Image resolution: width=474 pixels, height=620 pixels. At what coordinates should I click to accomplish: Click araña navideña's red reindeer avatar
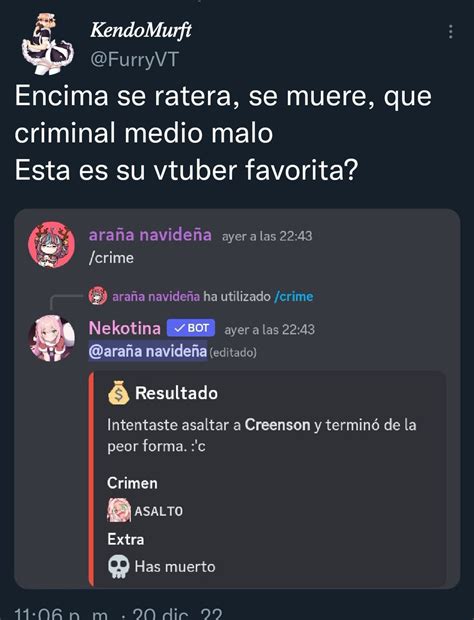click(51, 245)
